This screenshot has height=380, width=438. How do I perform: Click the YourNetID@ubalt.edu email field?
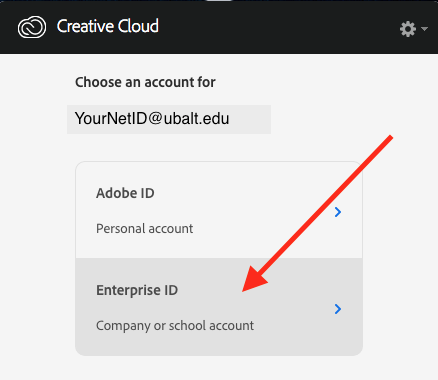[x=169, y=119]
